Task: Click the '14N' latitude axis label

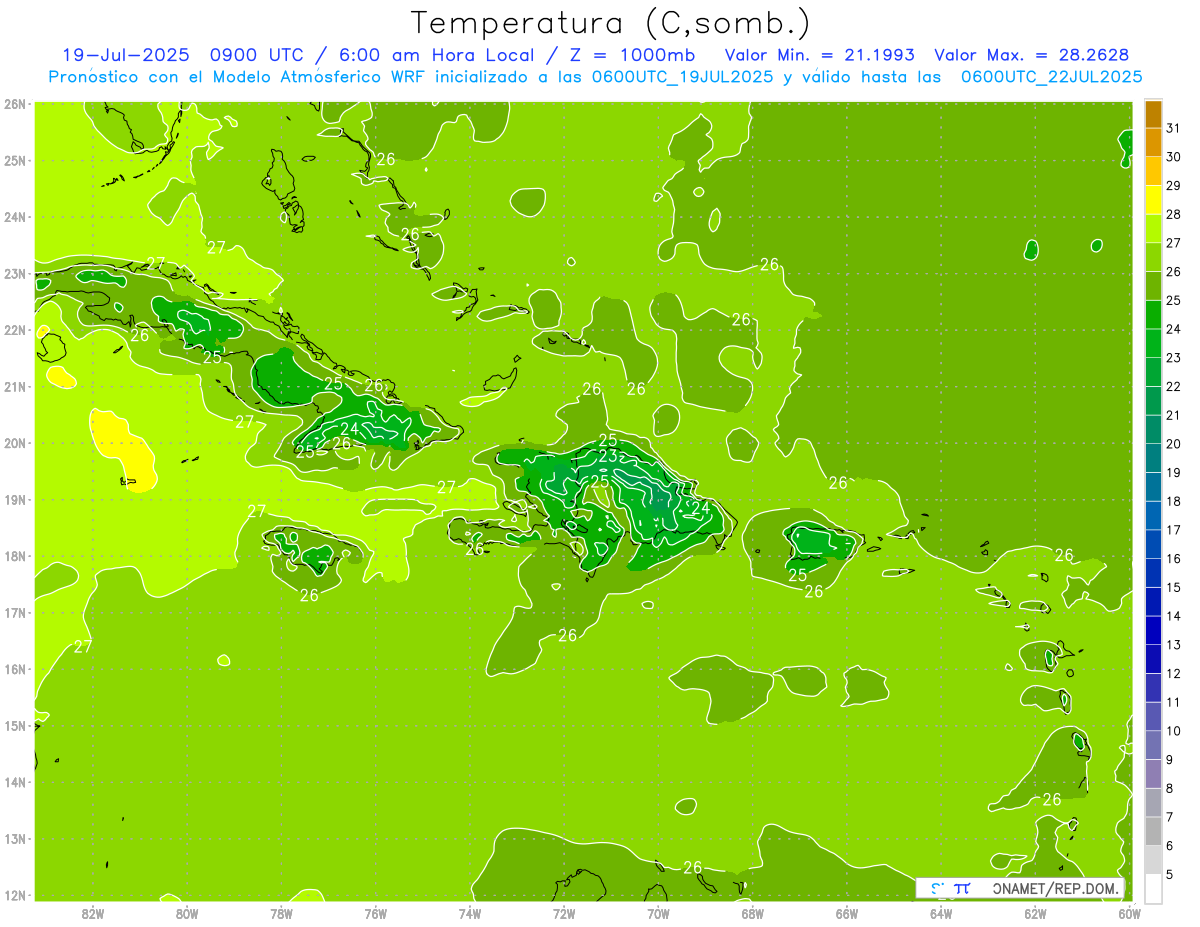Action: [x=14, y=782]
